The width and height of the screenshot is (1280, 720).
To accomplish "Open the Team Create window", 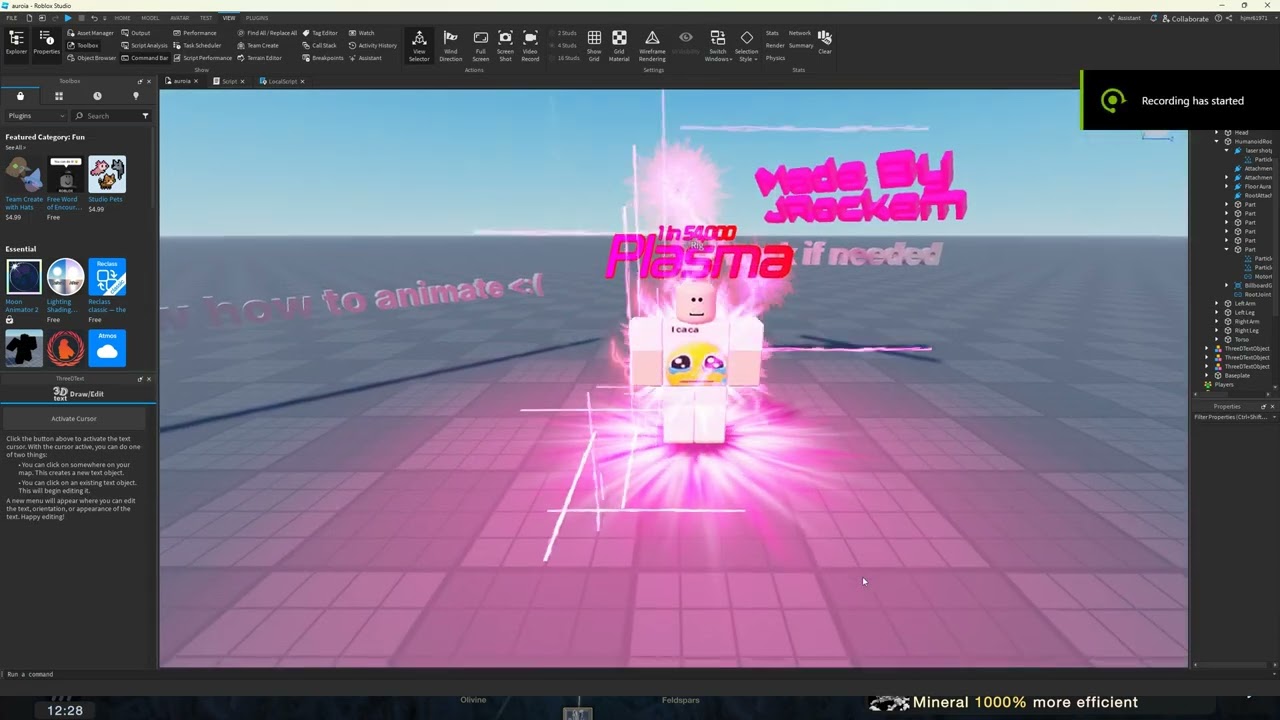I will point(258,45).
